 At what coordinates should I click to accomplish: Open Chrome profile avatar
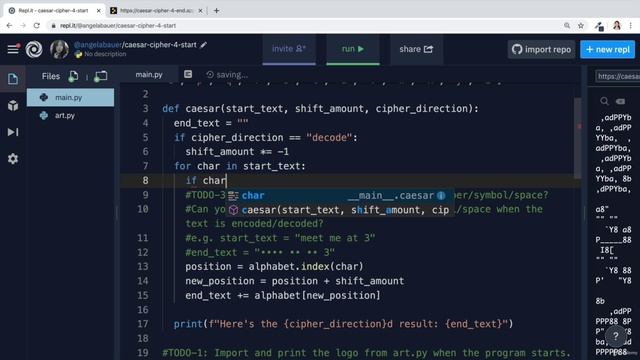point(617,25)
